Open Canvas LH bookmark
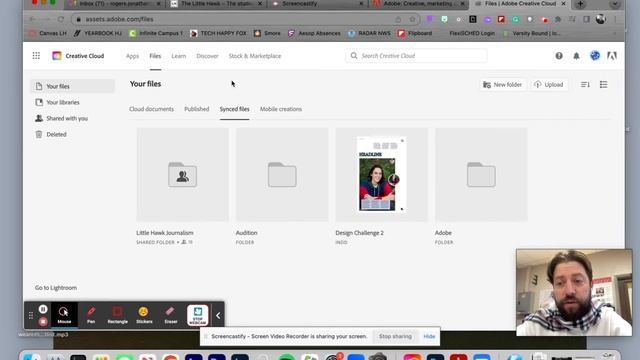 coord(49,33)
